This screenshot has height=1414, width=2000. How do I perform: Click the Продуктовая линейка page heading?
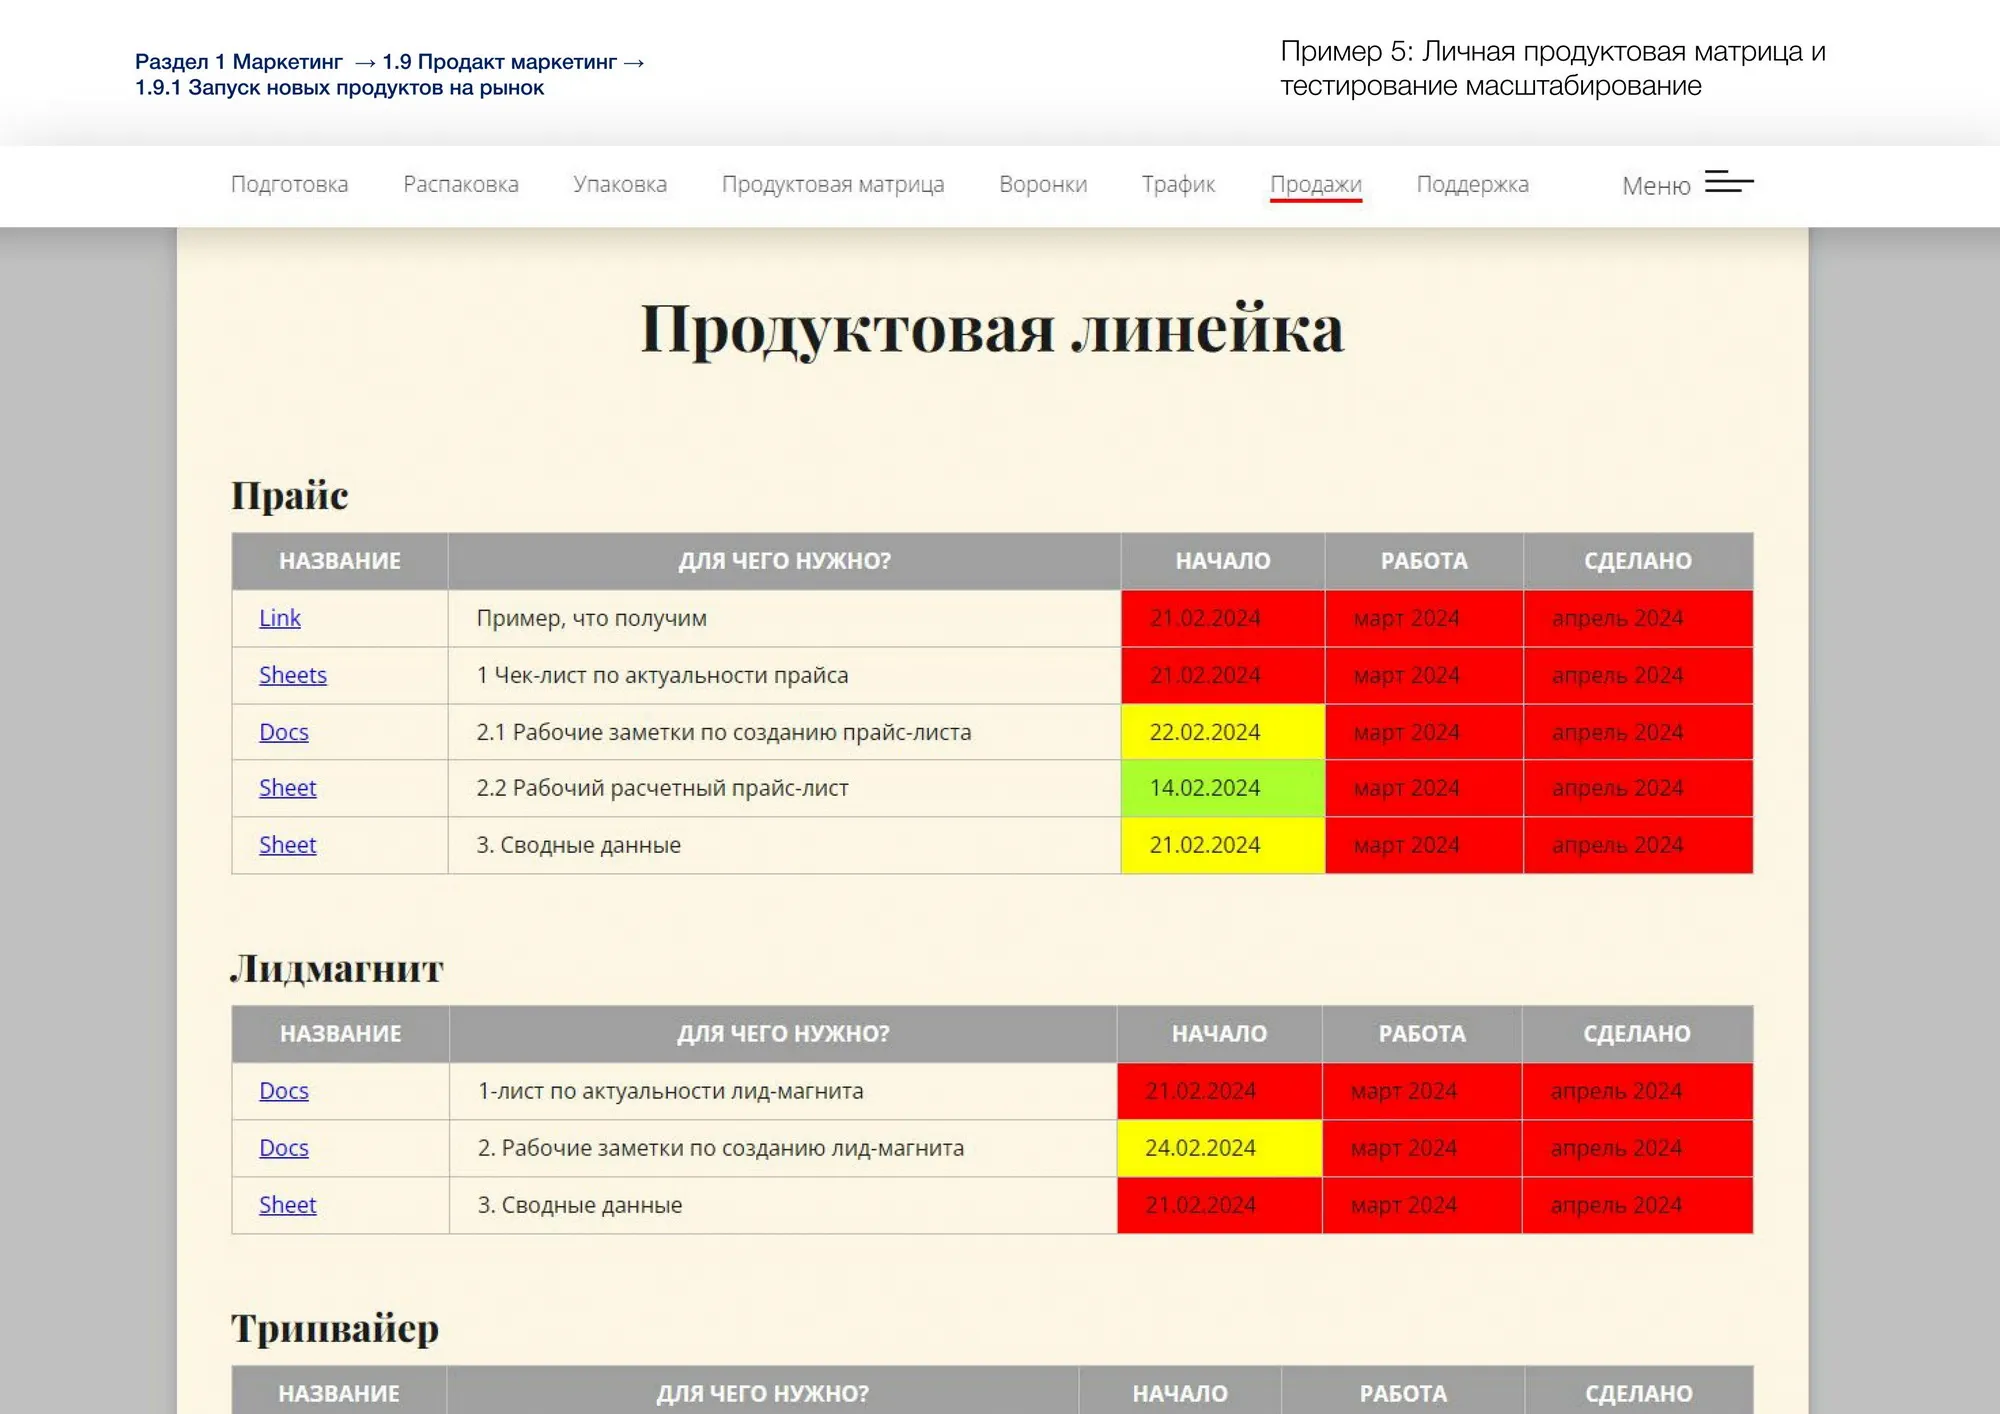coord(993,329)
